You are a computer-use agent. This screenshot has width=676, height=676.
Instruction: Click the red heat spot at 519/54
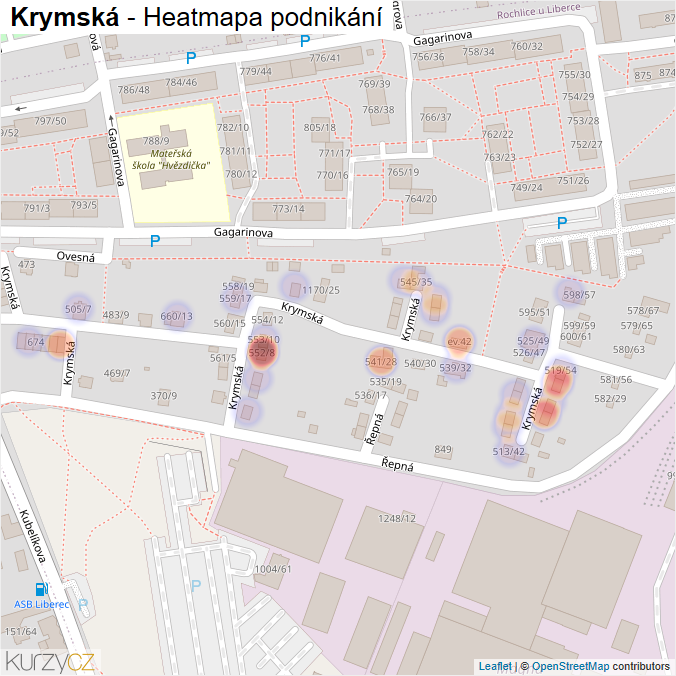(x=558, y=381)
